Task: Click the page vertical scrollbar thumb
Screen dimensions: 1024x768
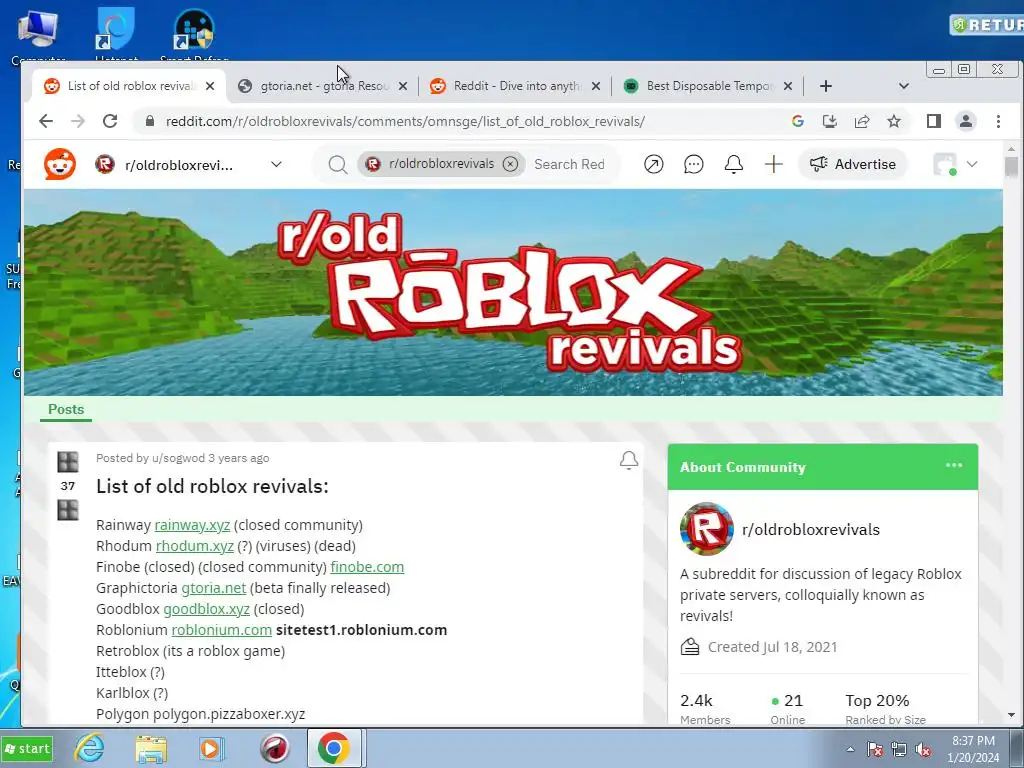Action: point(1012,166)
